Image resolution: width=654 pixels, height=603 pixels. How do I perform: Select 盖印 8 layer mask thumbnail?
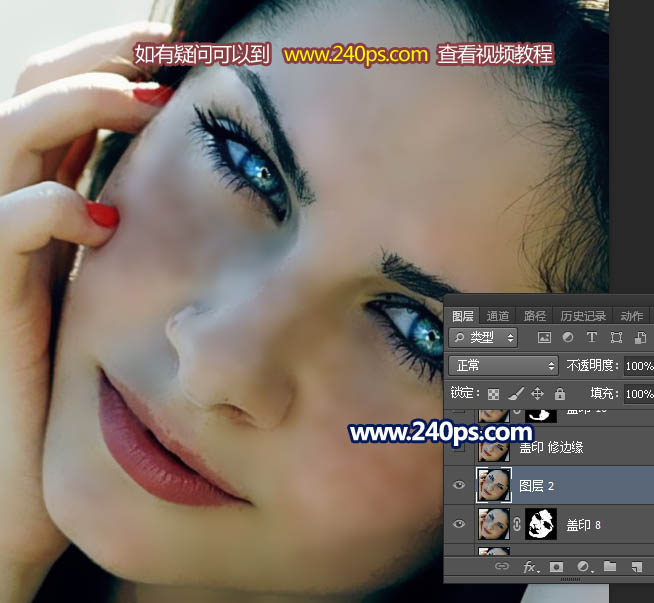(x=541, y=524)
